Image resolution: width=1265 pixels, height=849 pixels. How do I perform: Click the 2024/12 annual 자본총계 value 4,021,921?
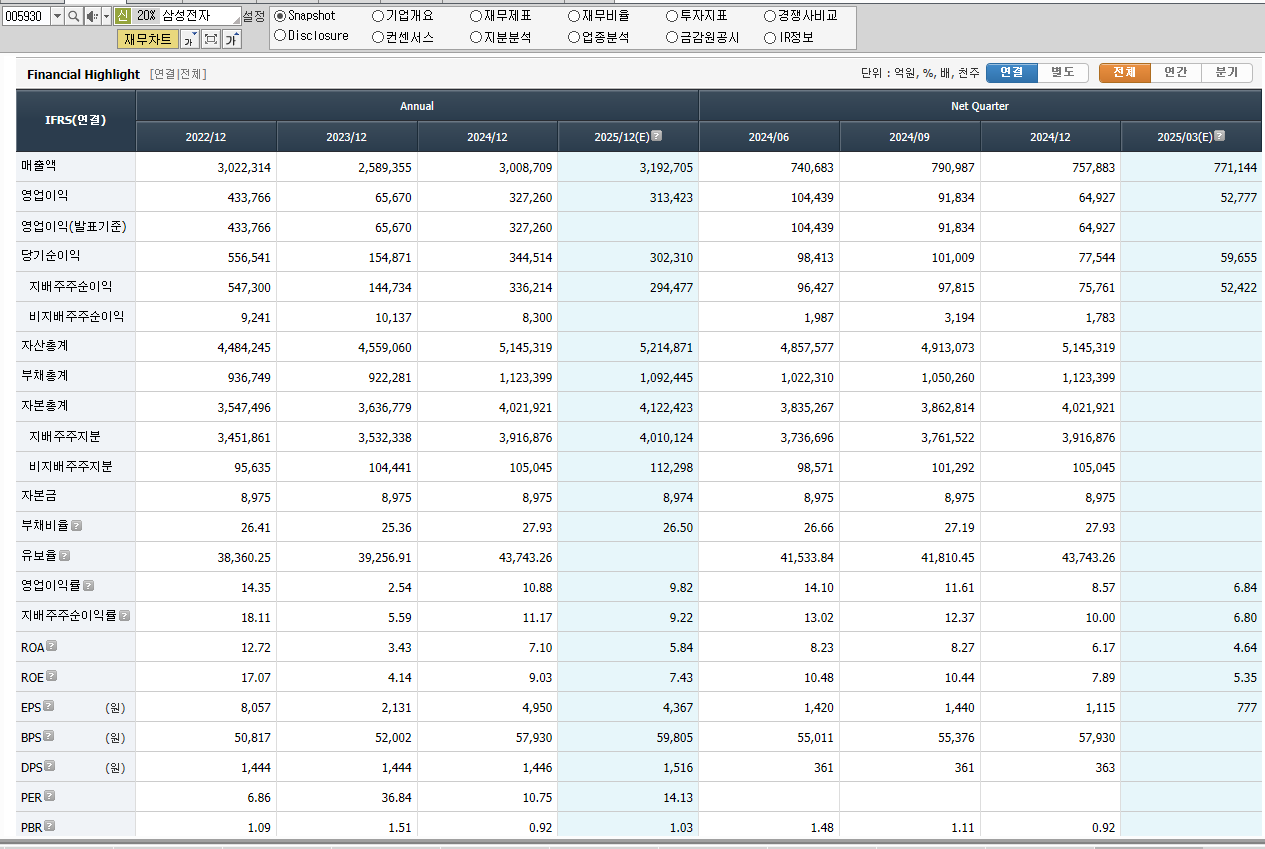point(526,407)
